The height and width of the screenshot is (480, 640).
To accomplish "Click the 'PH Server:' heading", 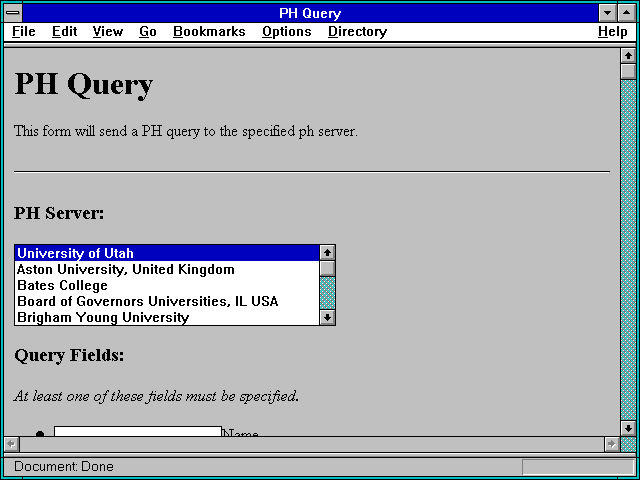I will coord(59,213).
